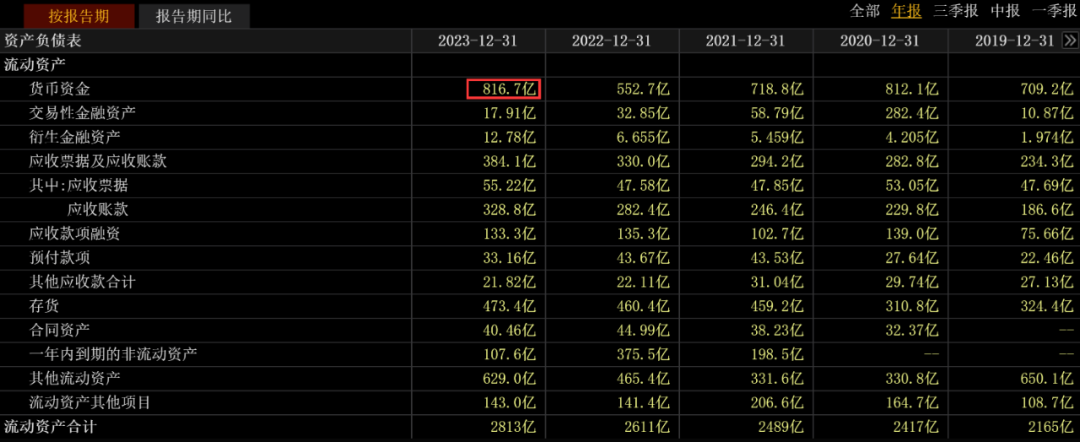Click the 资产负债表 table header

click(43, 41)
